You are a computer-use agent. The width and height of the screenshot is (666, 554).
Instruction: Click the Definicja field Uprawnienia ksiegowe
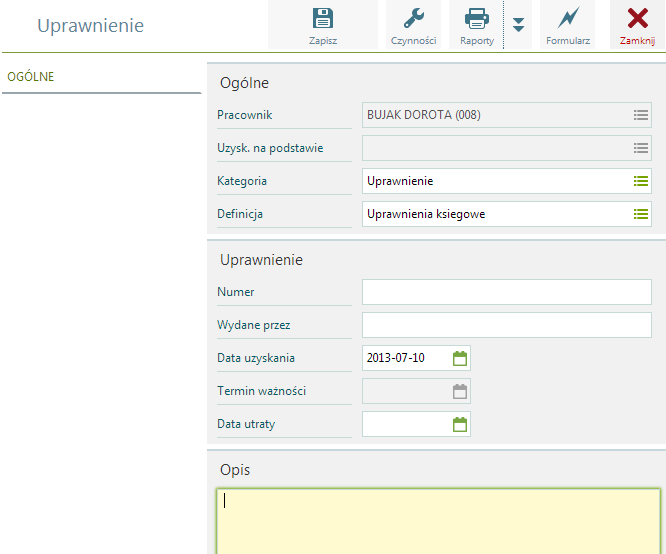pos(507,214)
